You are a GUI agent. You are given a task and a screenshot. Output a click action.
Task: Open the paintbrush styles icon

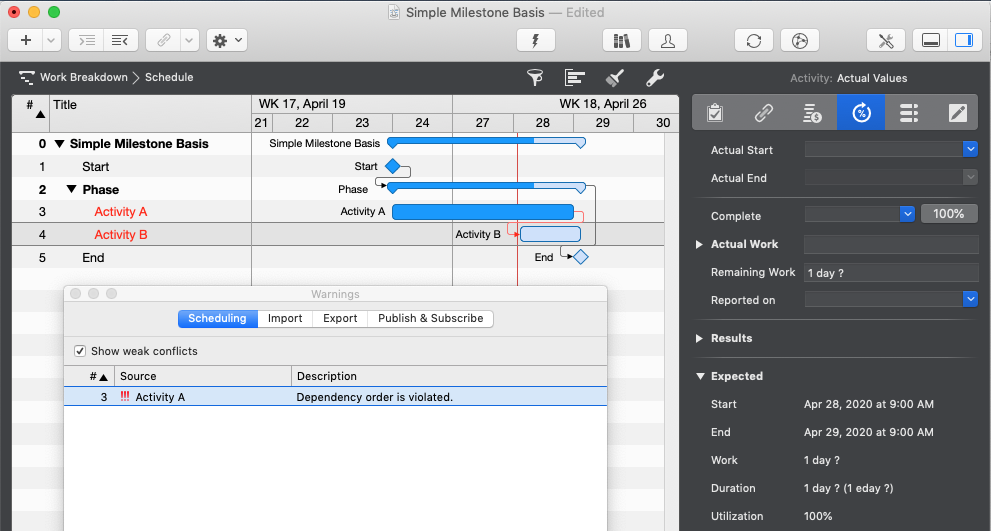615,78
